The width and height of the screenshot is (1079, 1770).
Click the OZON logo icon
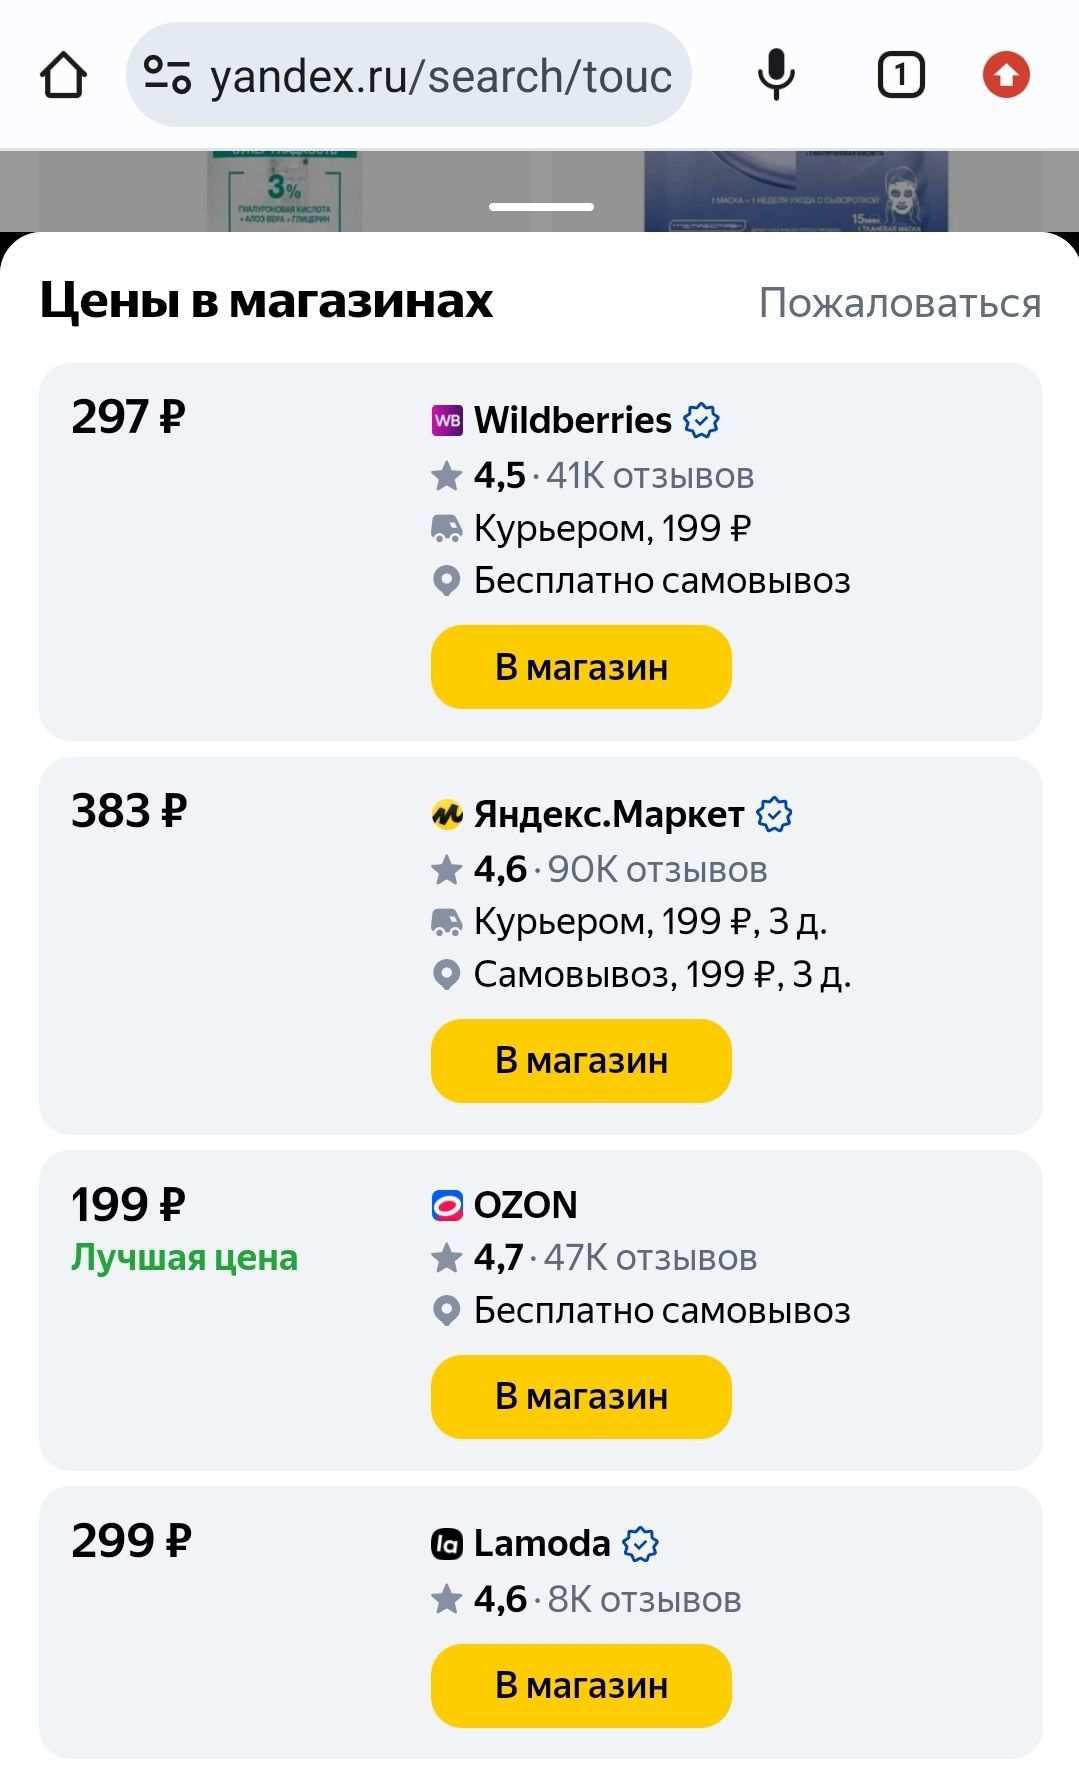point(447,1206)
